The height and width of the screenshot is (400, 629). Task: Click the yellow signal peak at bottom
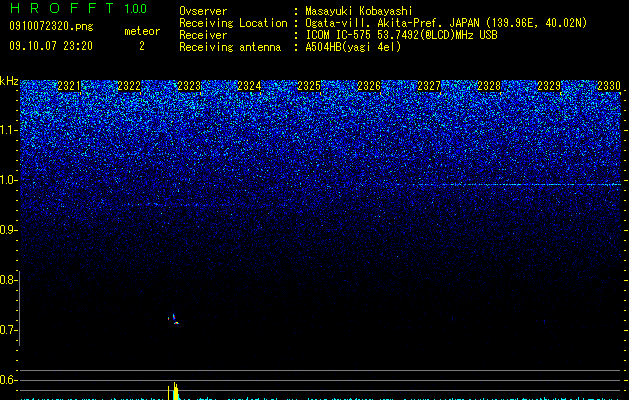[x=175, y=391]
